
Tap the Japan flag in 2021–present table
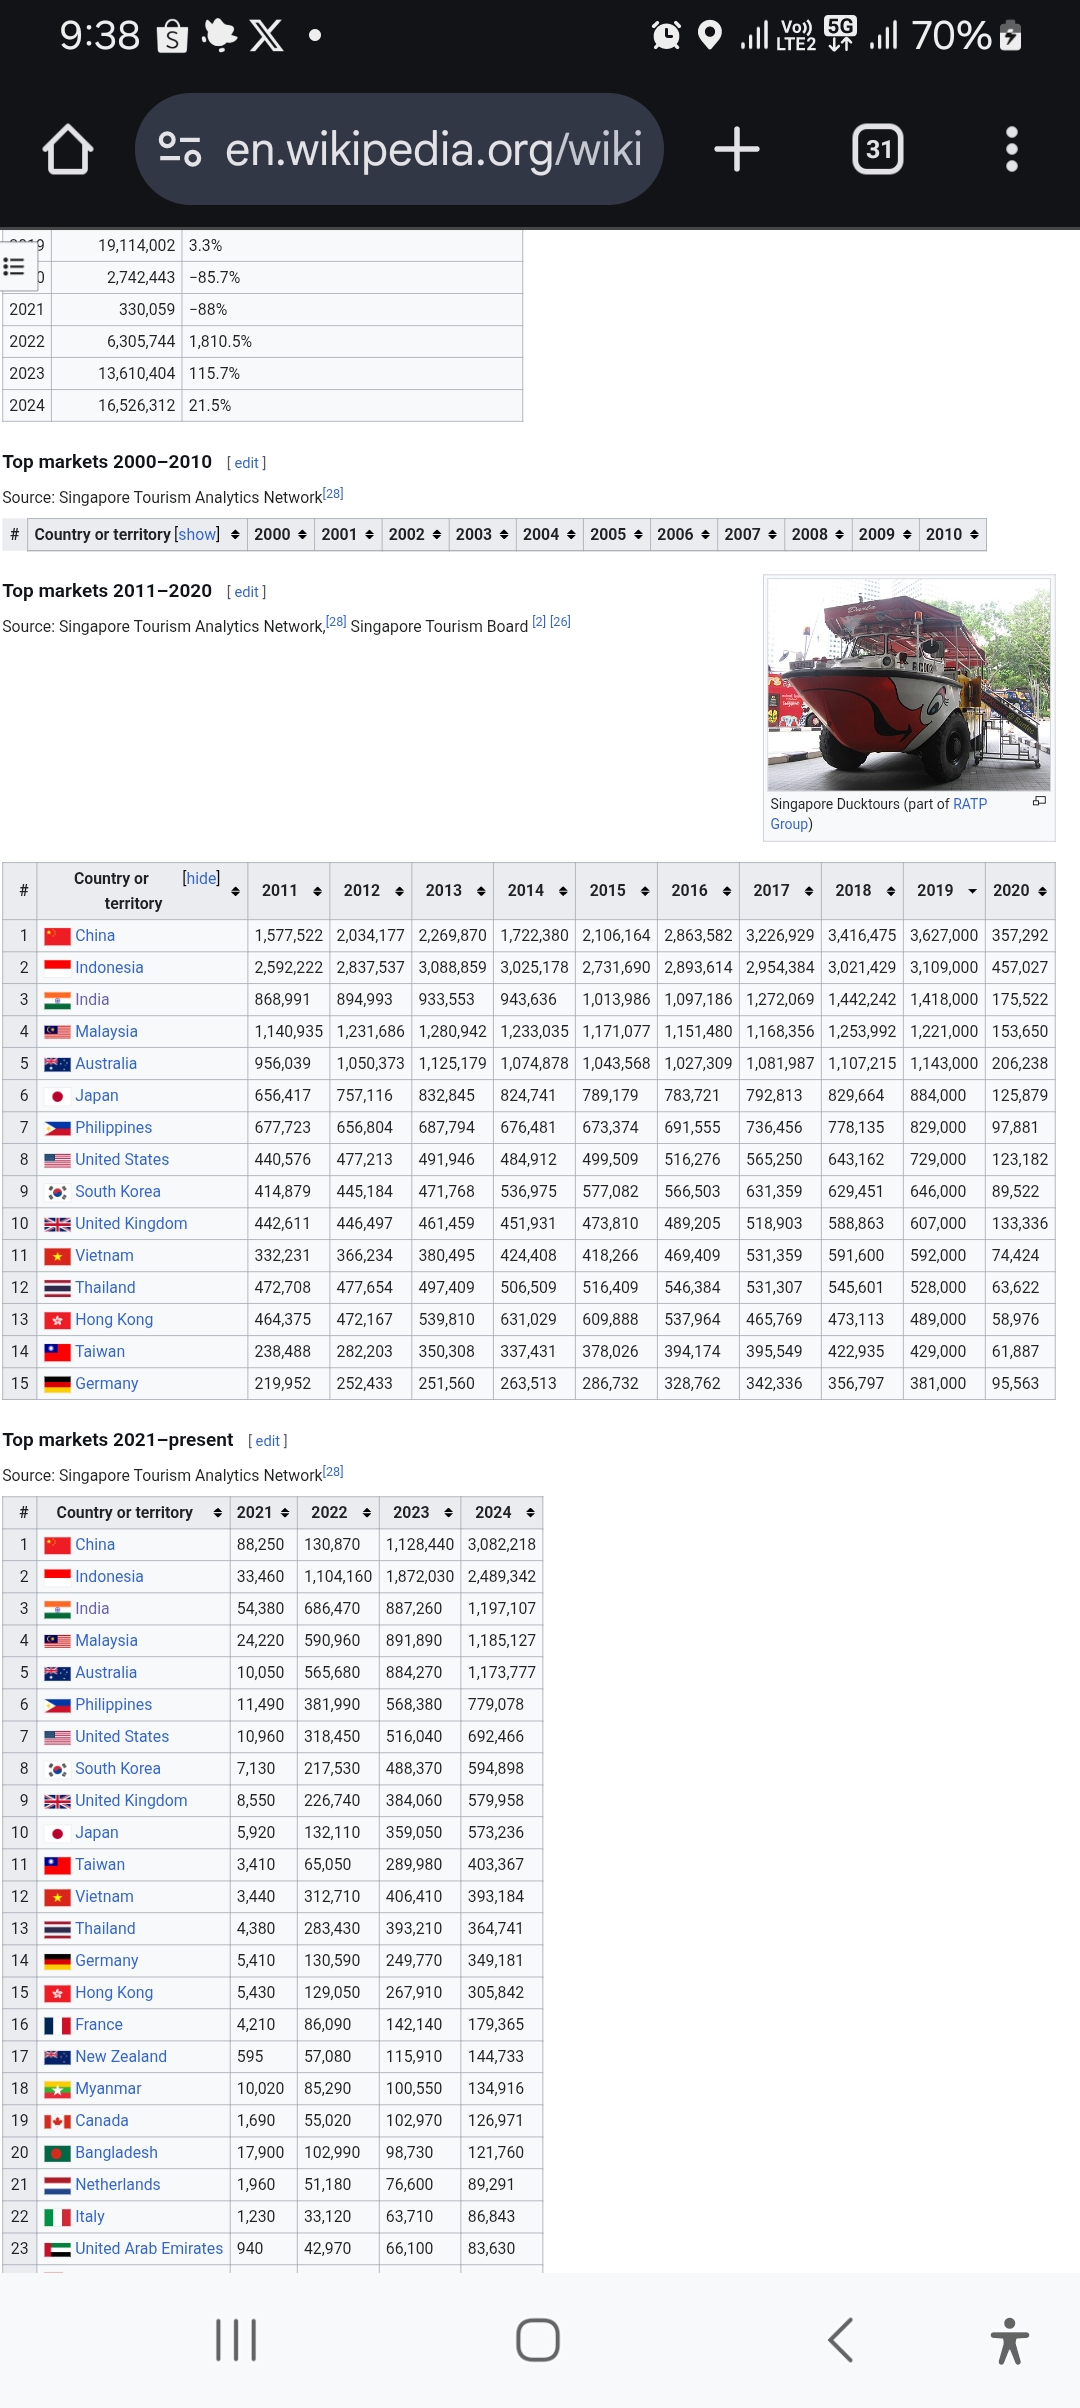58,1833
